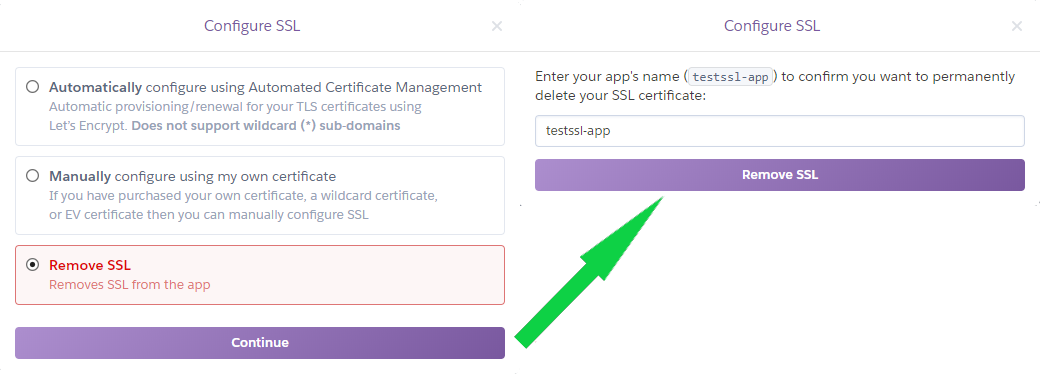
Task: Click the Let's Encrypt provisioning description text
Action: (235, 116)
